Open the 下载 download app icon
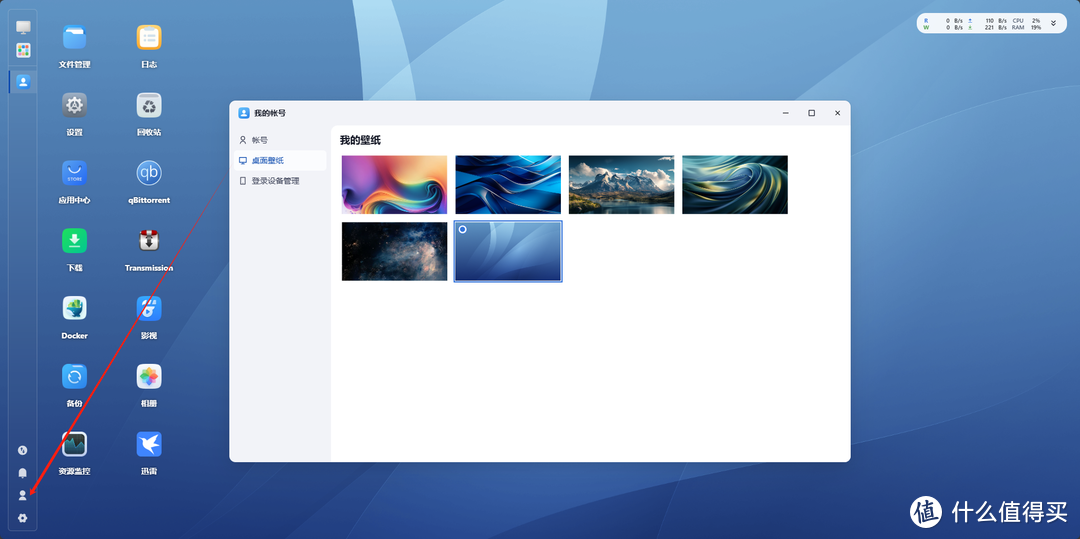Screen dimensions: 1080x539 74,241
